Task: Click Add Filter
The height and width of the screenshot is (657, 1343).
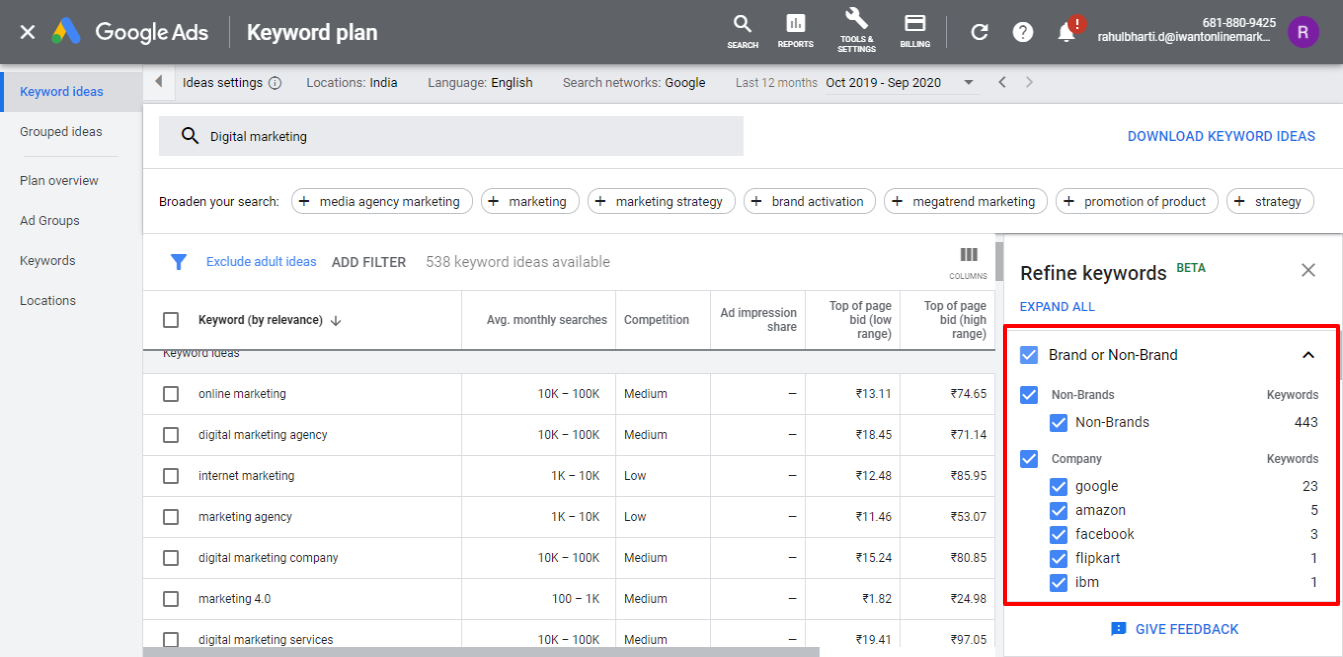Action: (x=369, y=262)
